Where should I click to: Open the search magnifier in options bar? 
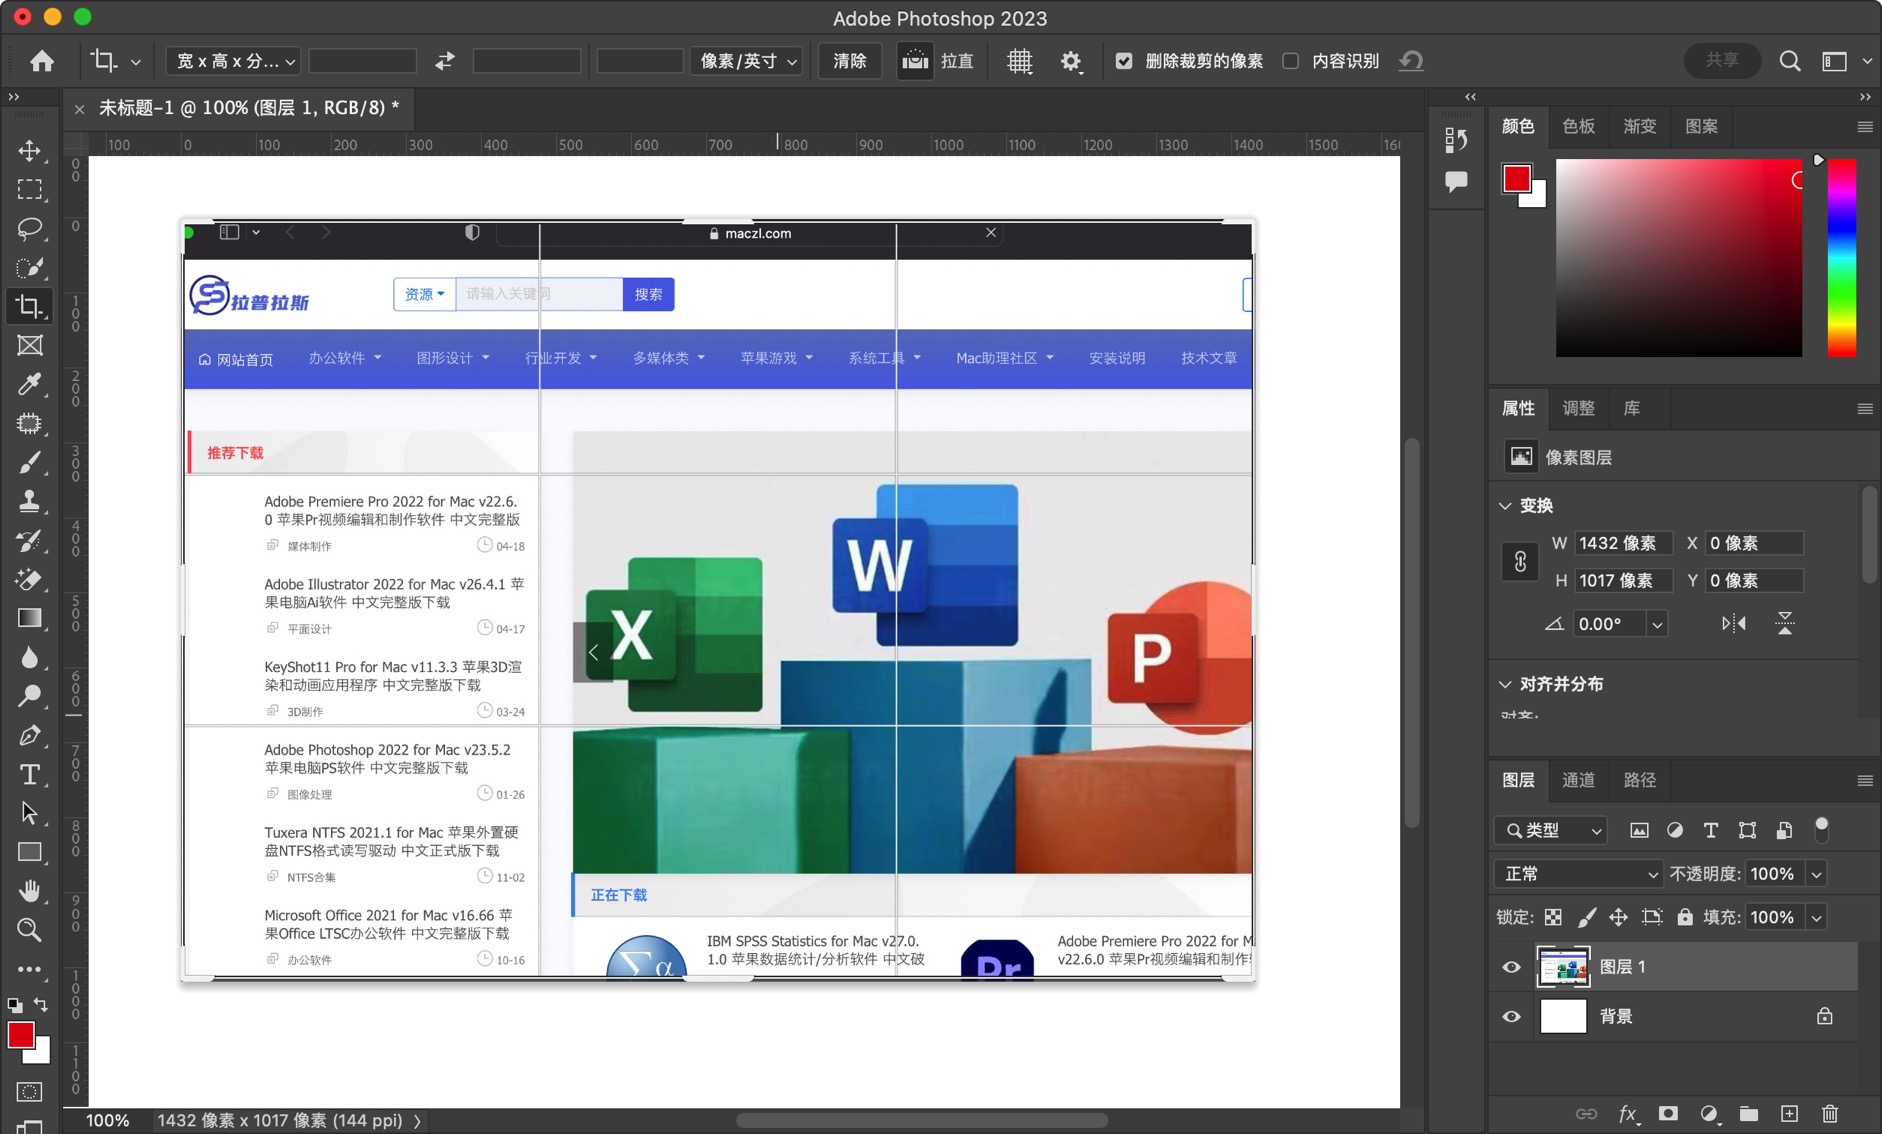1790,61
